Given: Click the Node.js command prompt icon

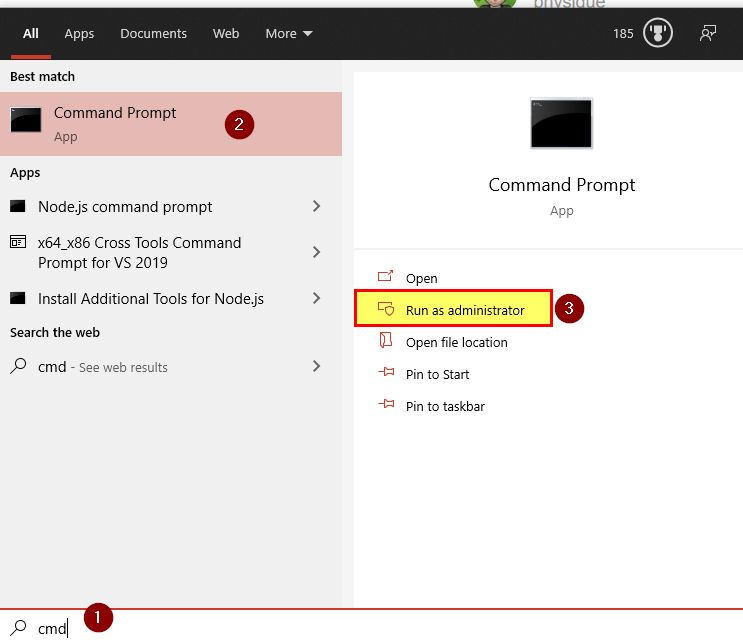Looking at the screenshot, I should click(18, 207).
